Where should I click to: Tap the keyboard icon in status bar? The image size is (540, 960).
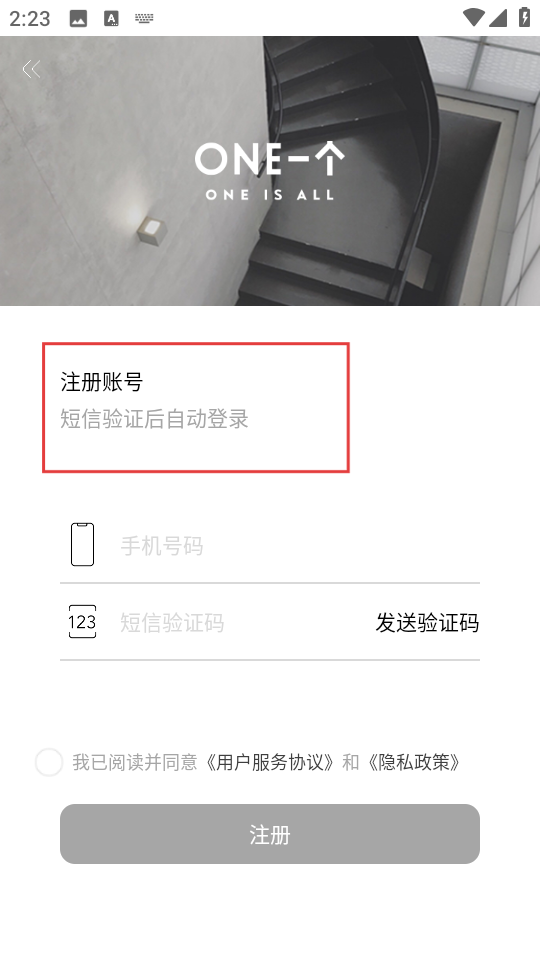coord(144,18)
